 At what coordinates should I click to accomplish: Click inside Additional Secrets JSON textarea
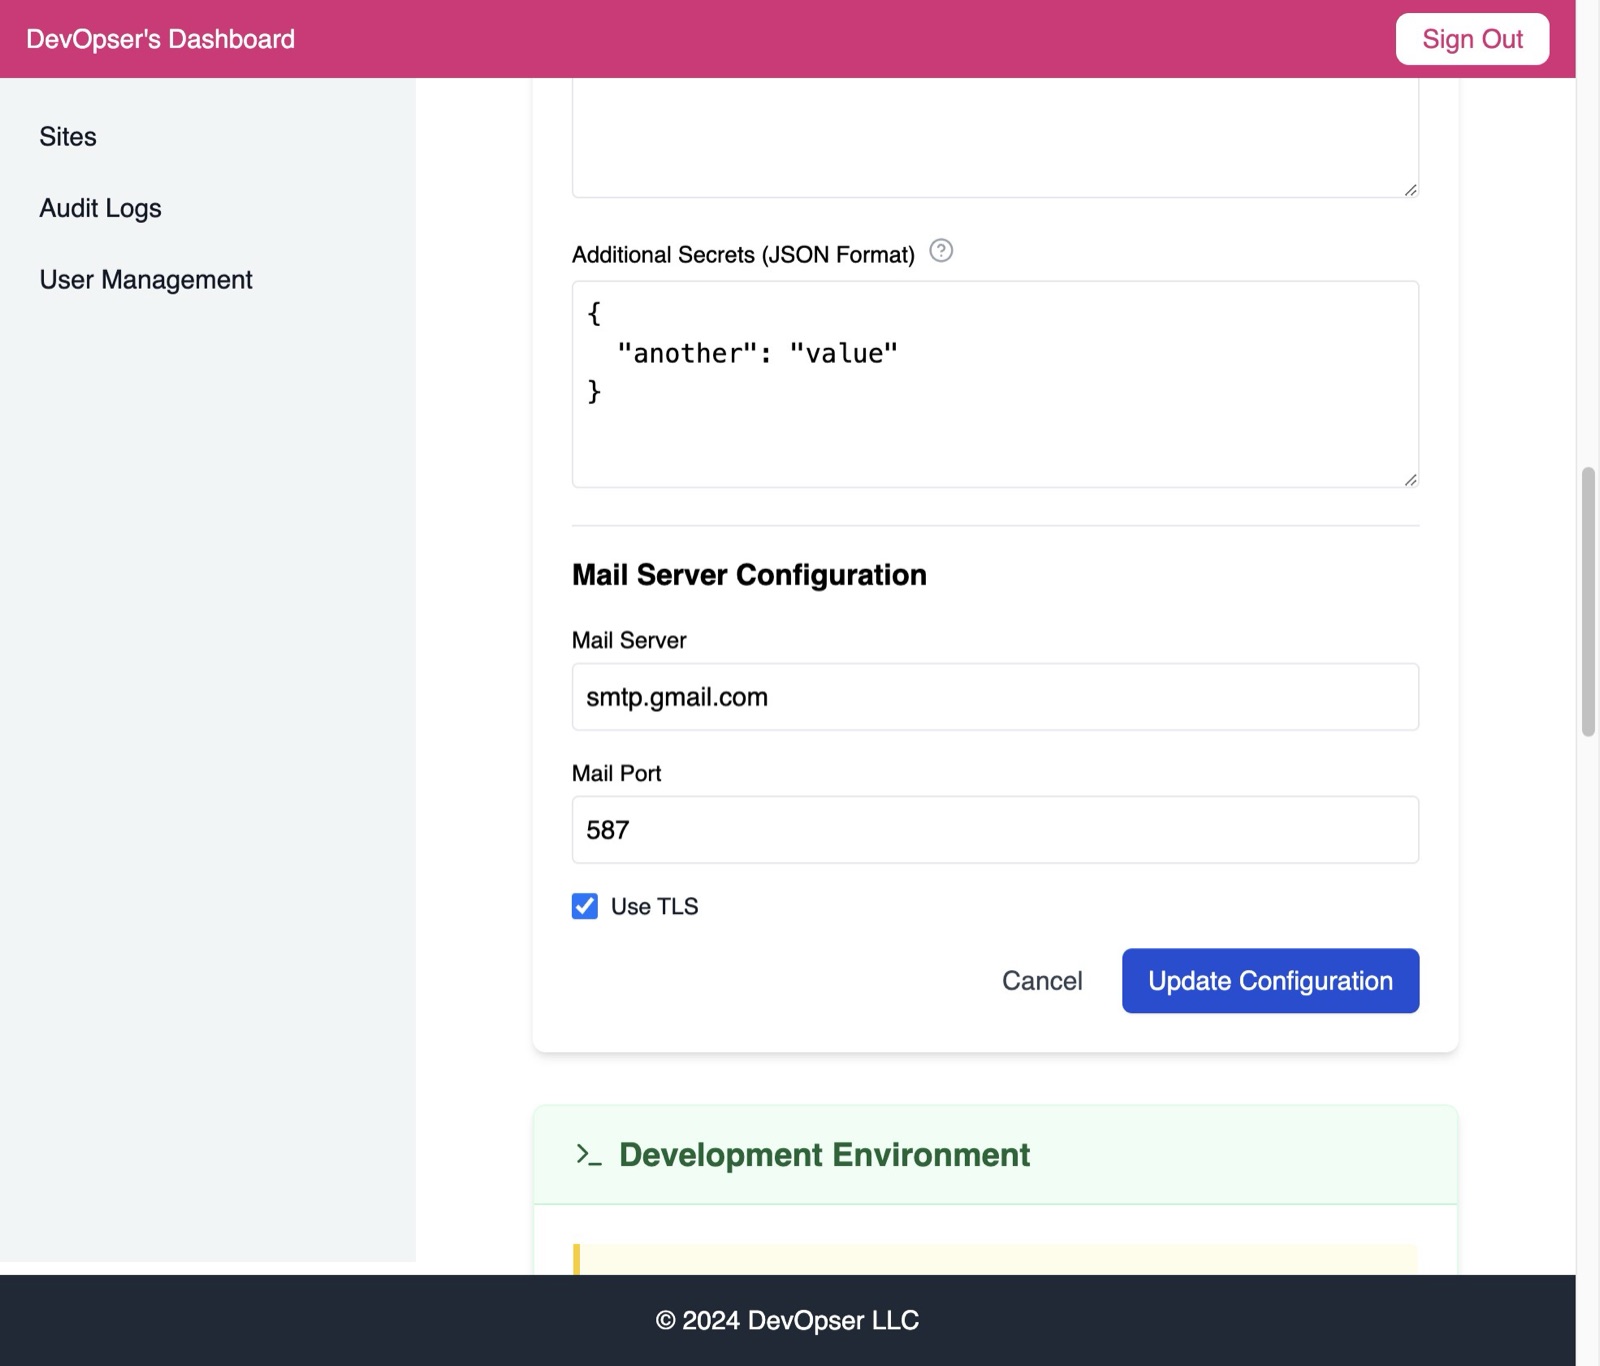coord(995,384)
